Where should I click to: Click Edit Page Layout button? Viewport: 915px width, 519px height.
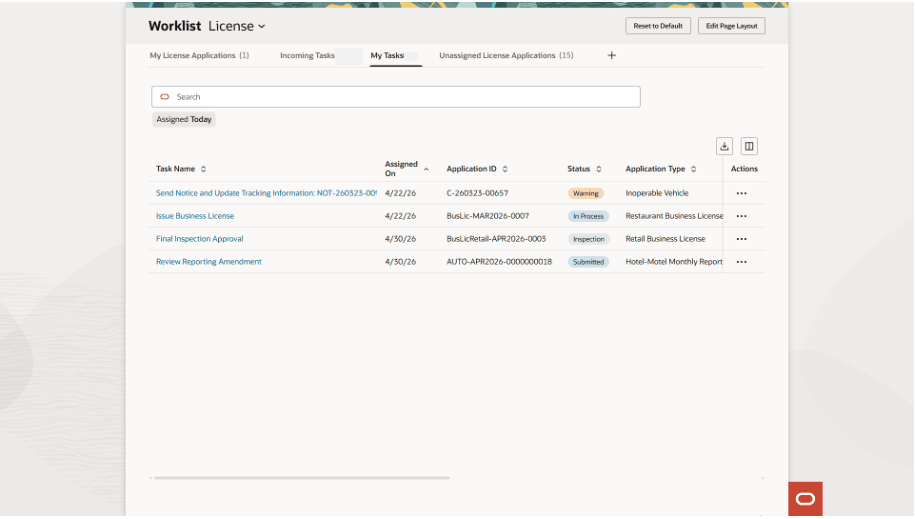pyautogui.click(x=732, y=26)
